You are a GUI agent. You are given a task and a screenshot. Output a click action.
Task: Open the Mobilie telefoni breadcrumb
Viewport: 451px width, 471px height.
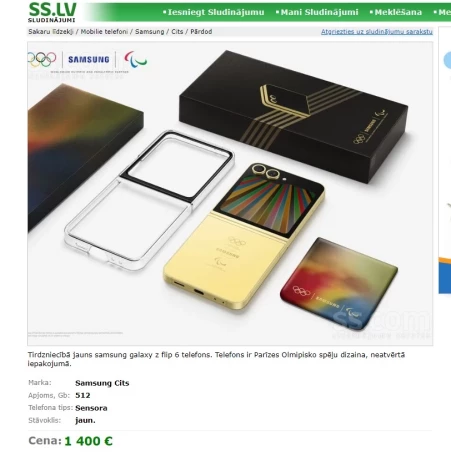104,32
